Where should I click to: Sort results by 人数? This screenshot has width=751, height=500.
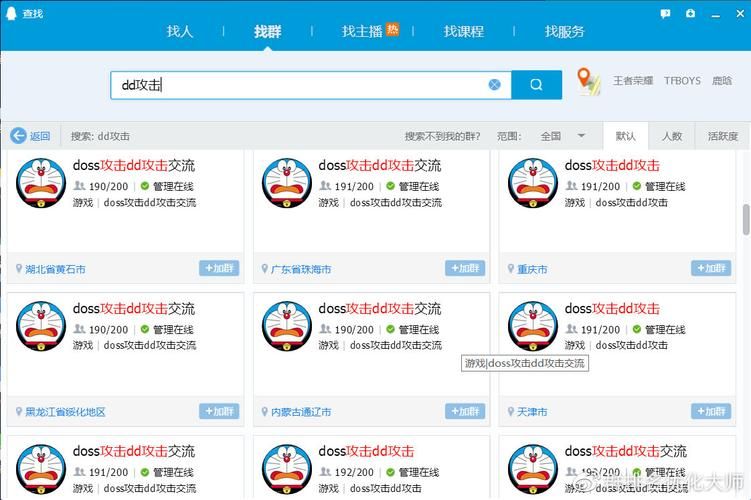(x=672, y=136)
